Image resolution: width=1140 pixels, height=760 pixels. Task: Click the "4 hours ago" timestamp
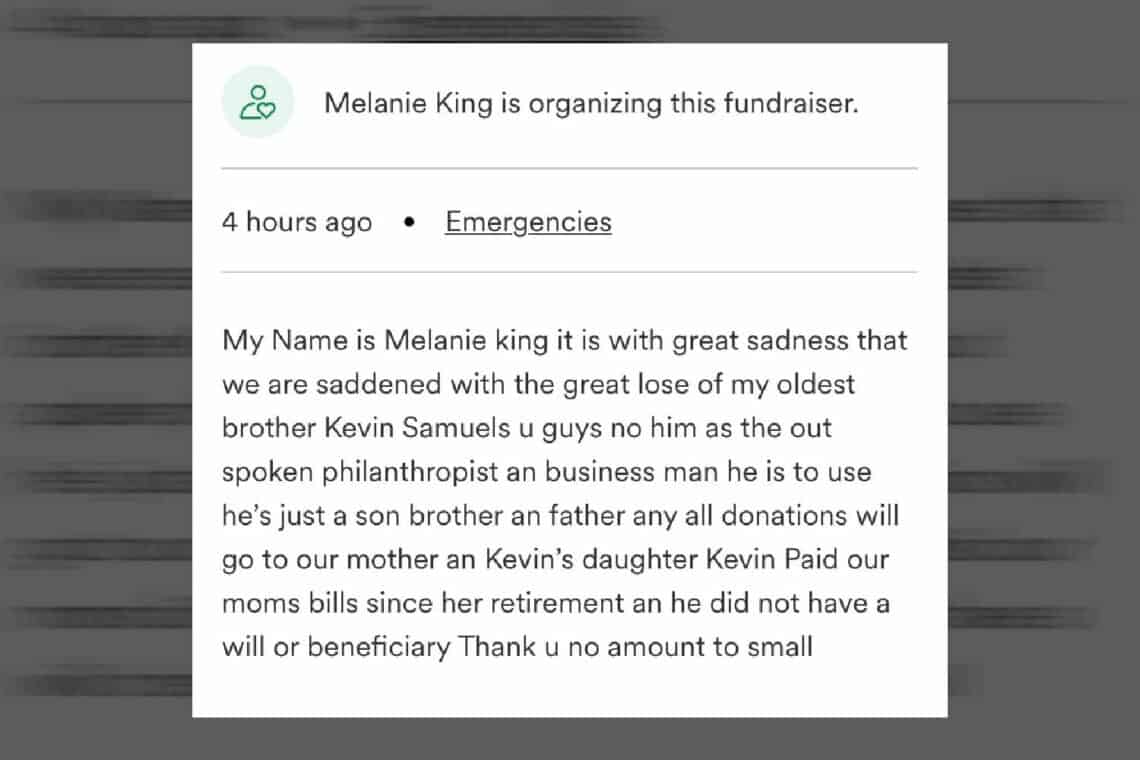(296, 221)
